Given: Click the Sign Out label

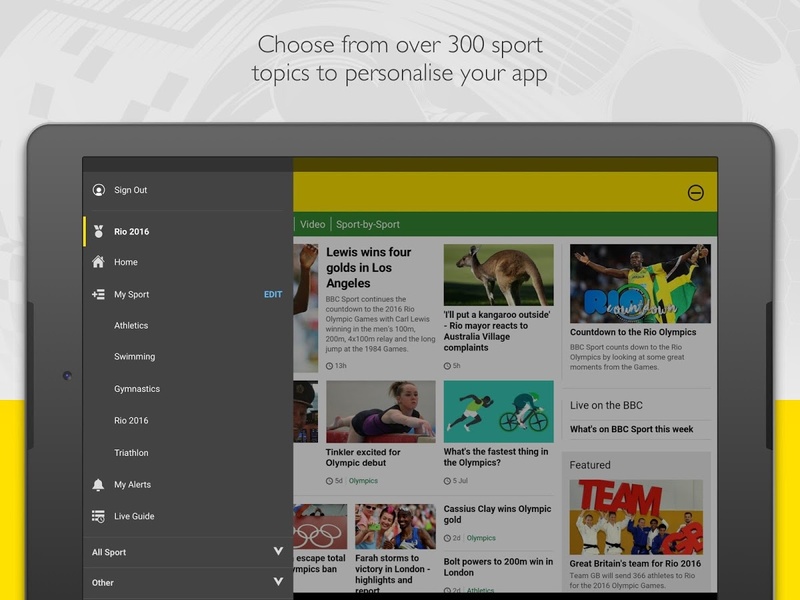Looking at the screenshot, I should 131,190.
